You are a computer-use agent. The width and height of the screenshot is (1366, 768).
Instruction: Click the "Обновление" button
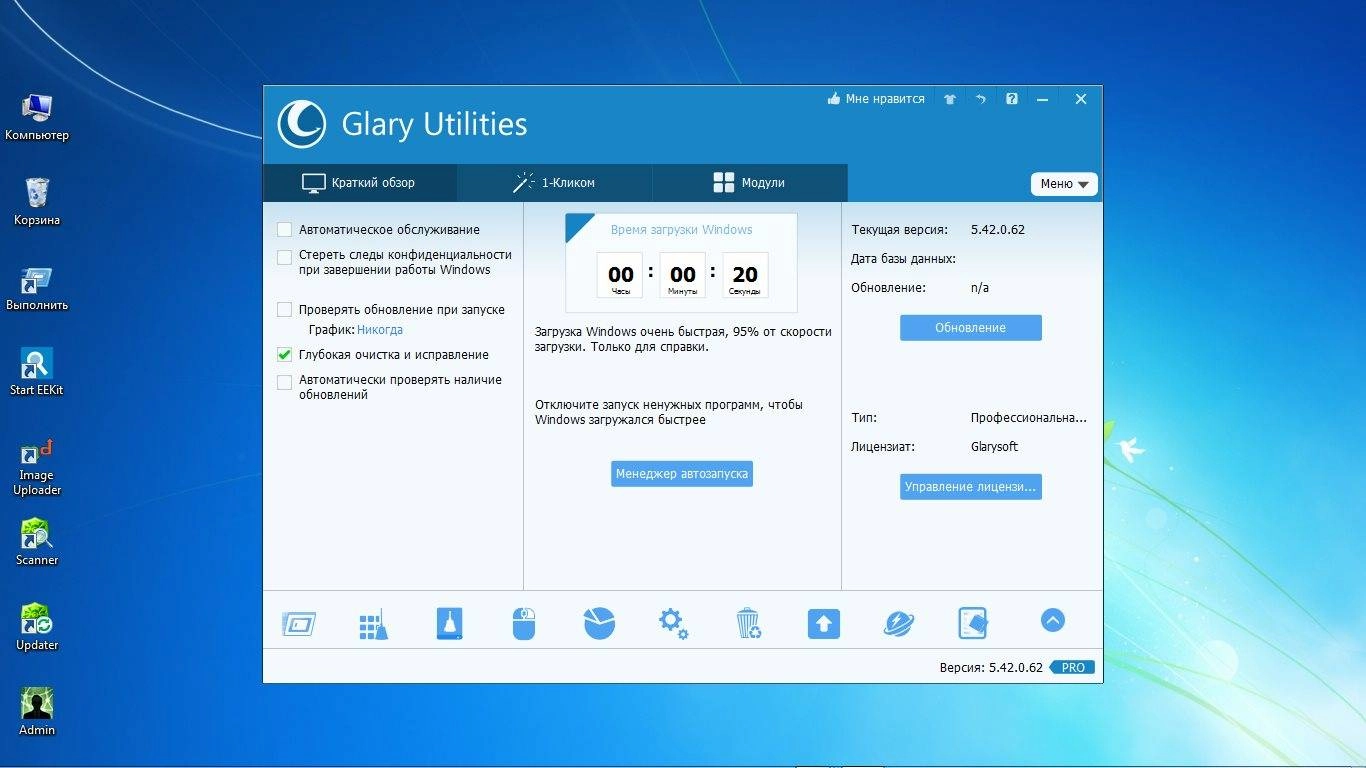tap(971, 328)
